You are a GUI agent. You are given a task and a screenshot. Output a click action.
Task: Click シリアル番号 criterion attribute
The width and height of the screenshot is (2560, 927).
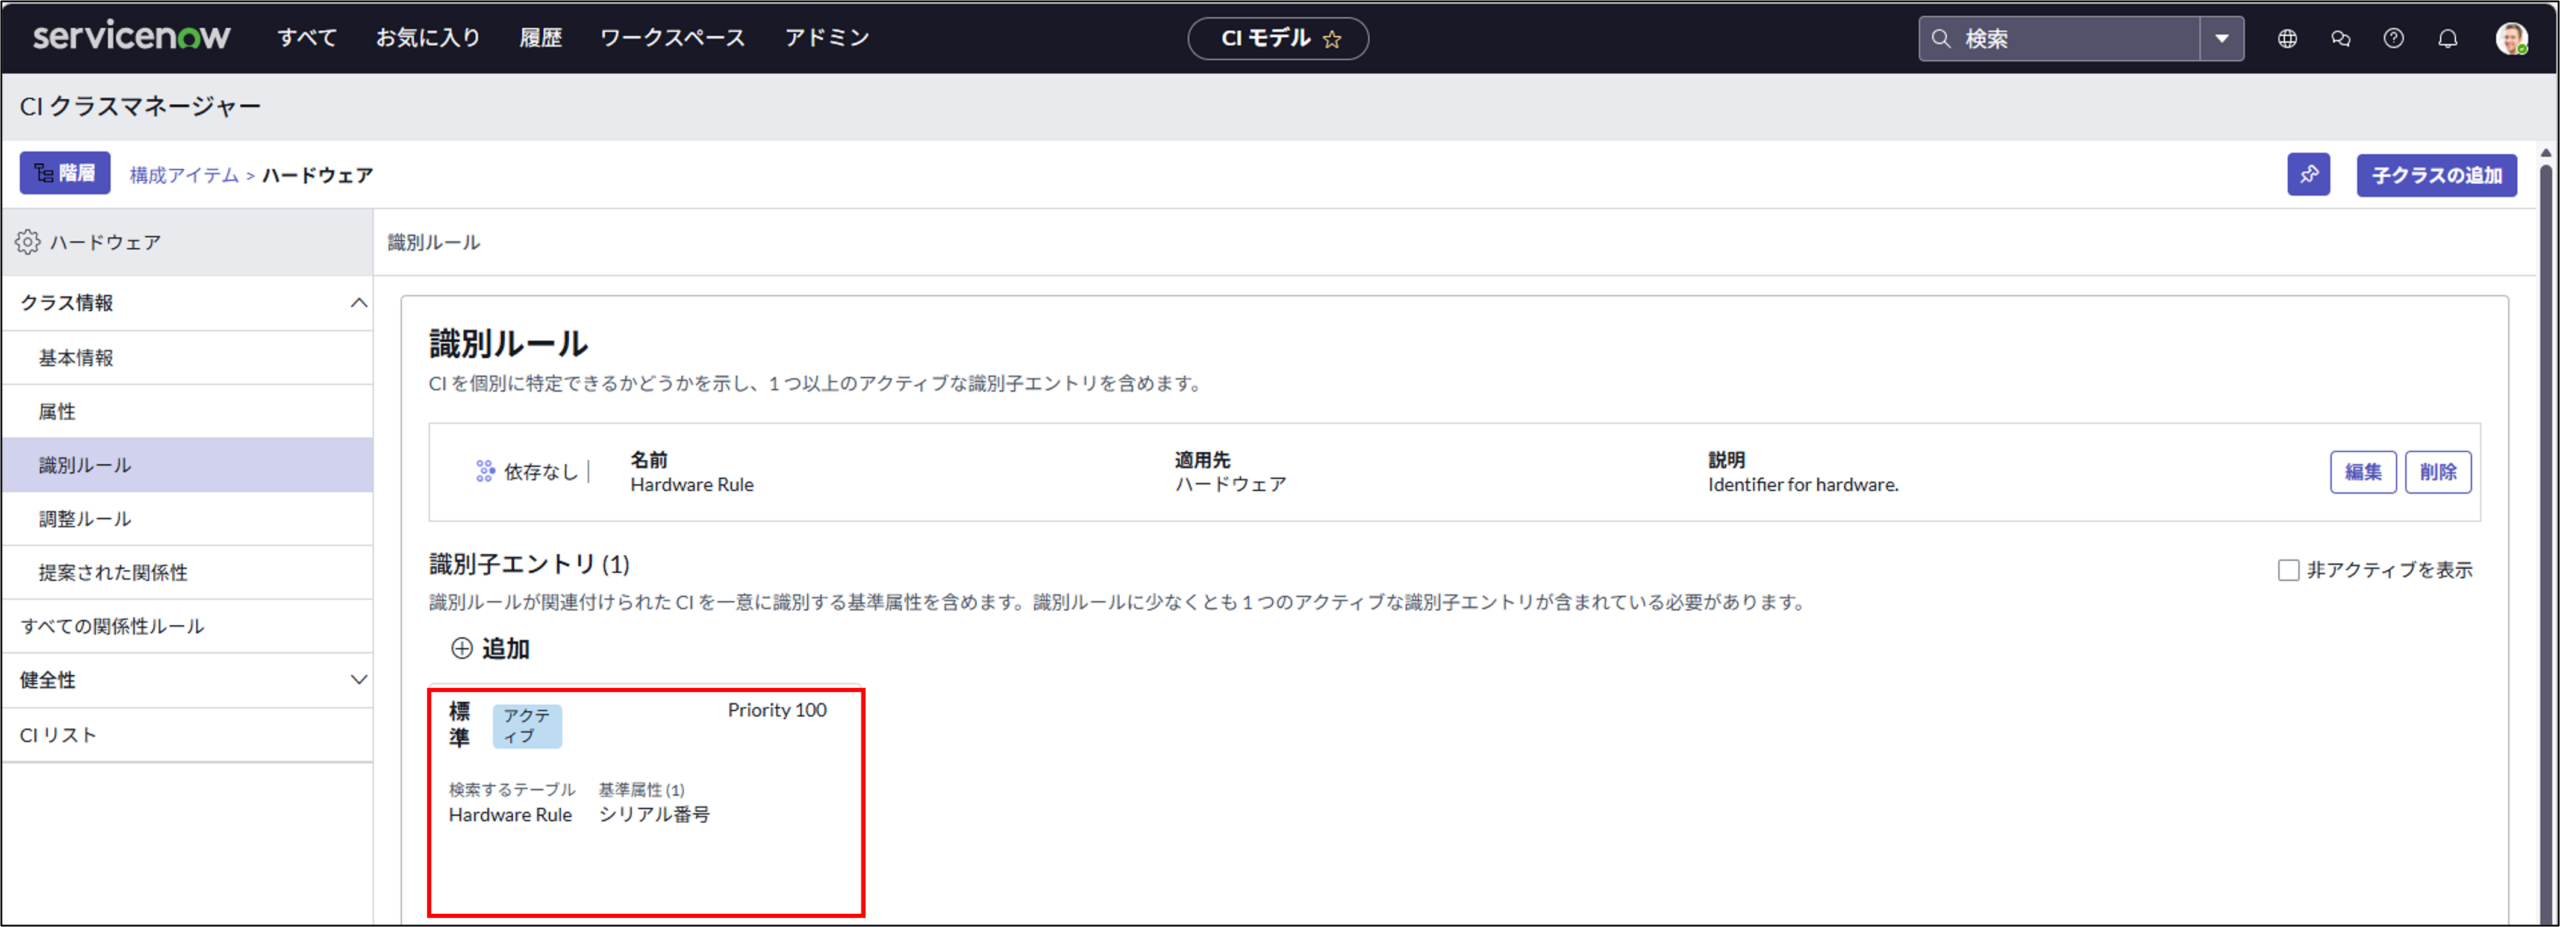coord(654,814)
